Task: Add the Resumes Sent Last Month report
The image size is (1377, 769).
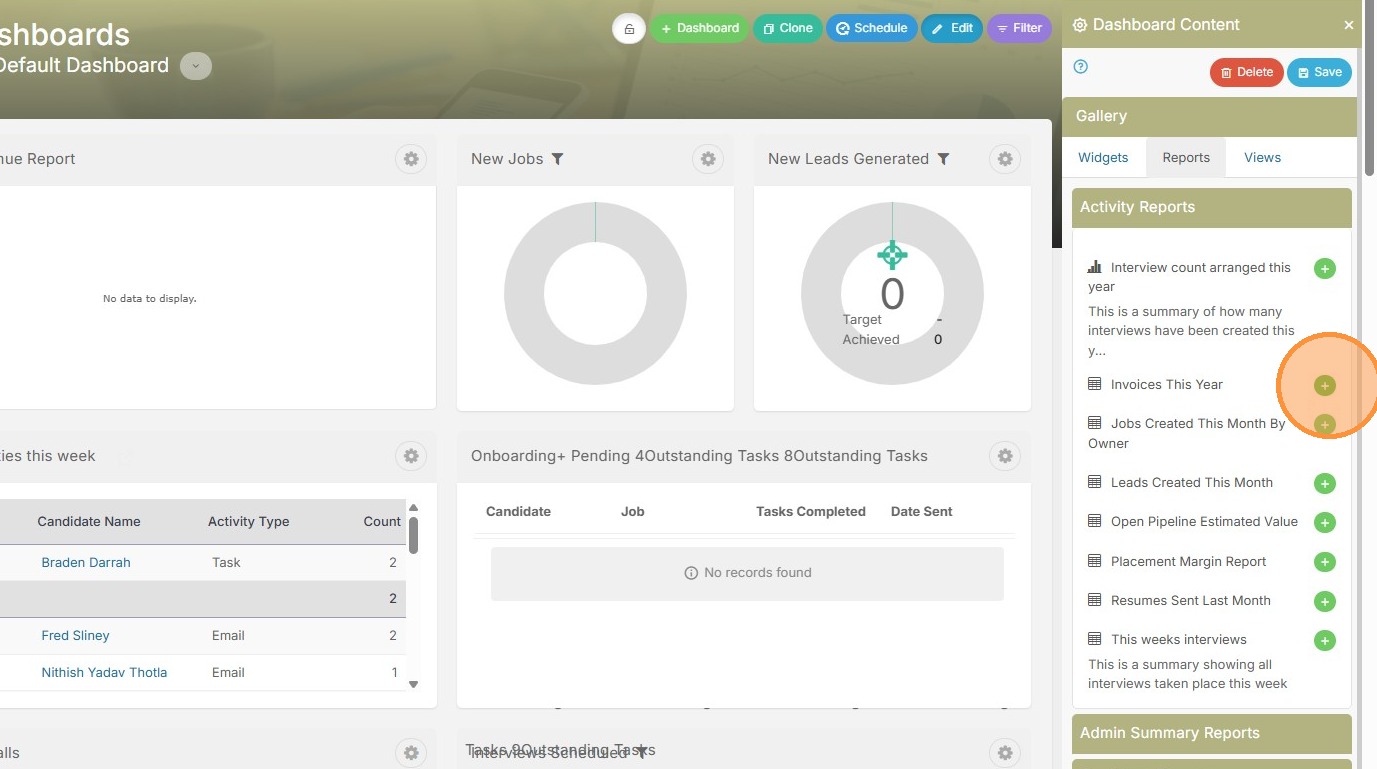Action: (1325, 602)
